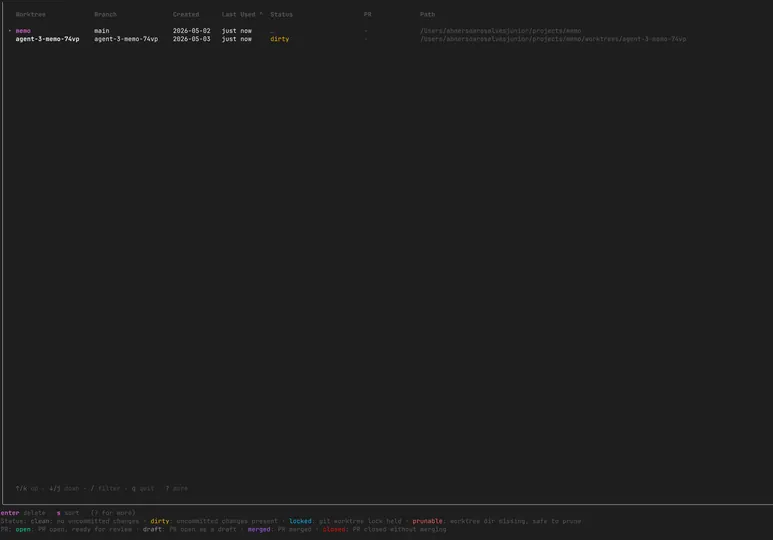
Task: Click the "(? for more)" hint
Action: pyautogui.click(x=113, y=513)
